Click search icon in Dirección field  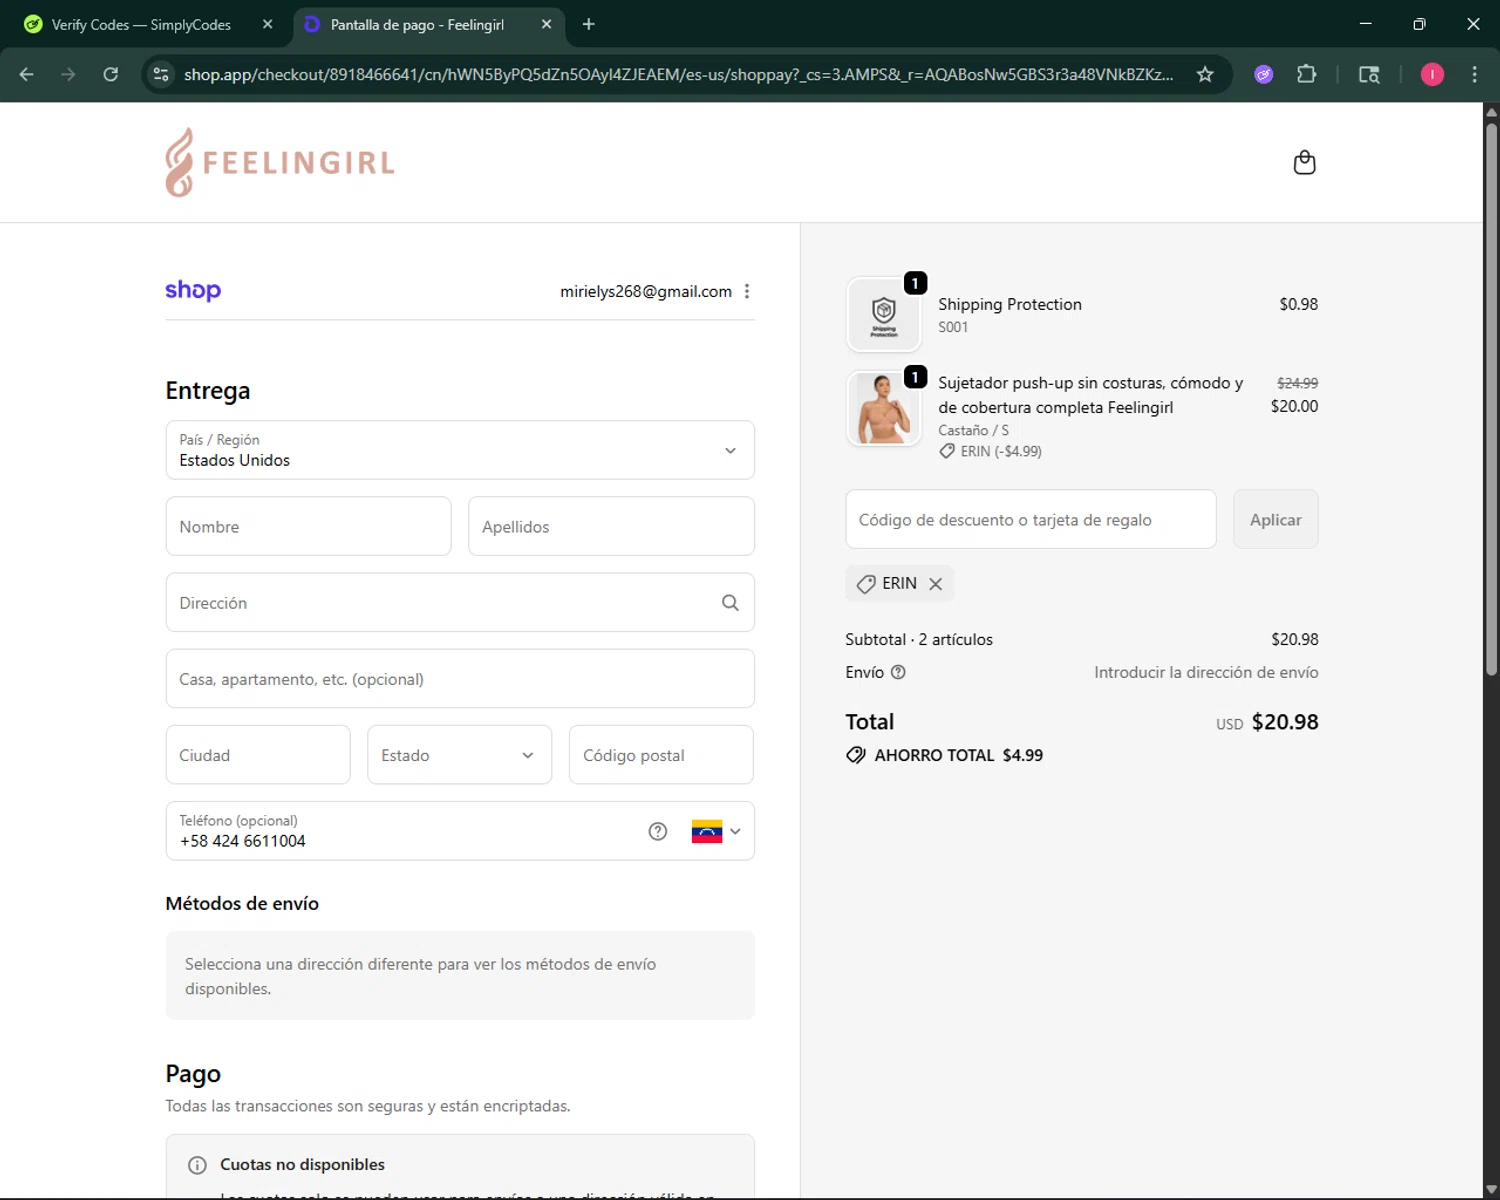[x=730, y=603]
